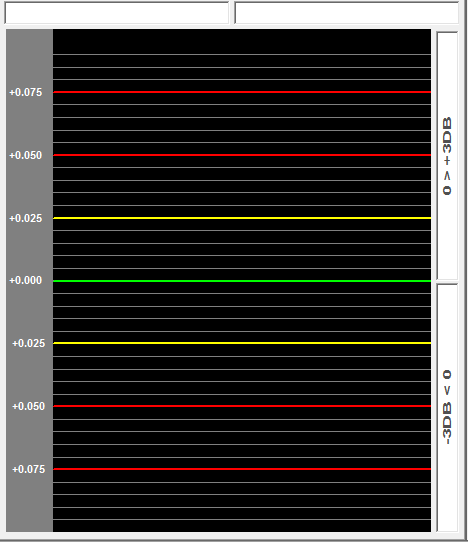Image resolution: width=468 pixels, height=542 pixels.
Task: Click the upper +0.075 scale label
Action: coord(26,92)
